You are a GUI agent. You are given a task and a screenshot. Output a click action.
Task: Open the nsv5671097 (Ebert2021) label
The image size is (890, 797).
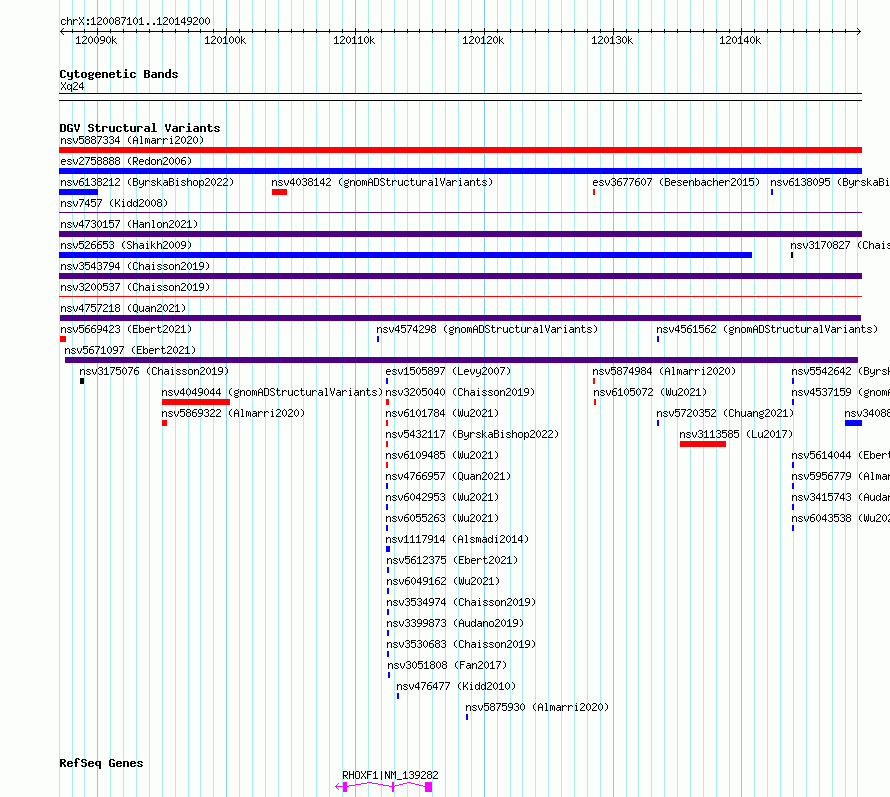tap(130, 350)
